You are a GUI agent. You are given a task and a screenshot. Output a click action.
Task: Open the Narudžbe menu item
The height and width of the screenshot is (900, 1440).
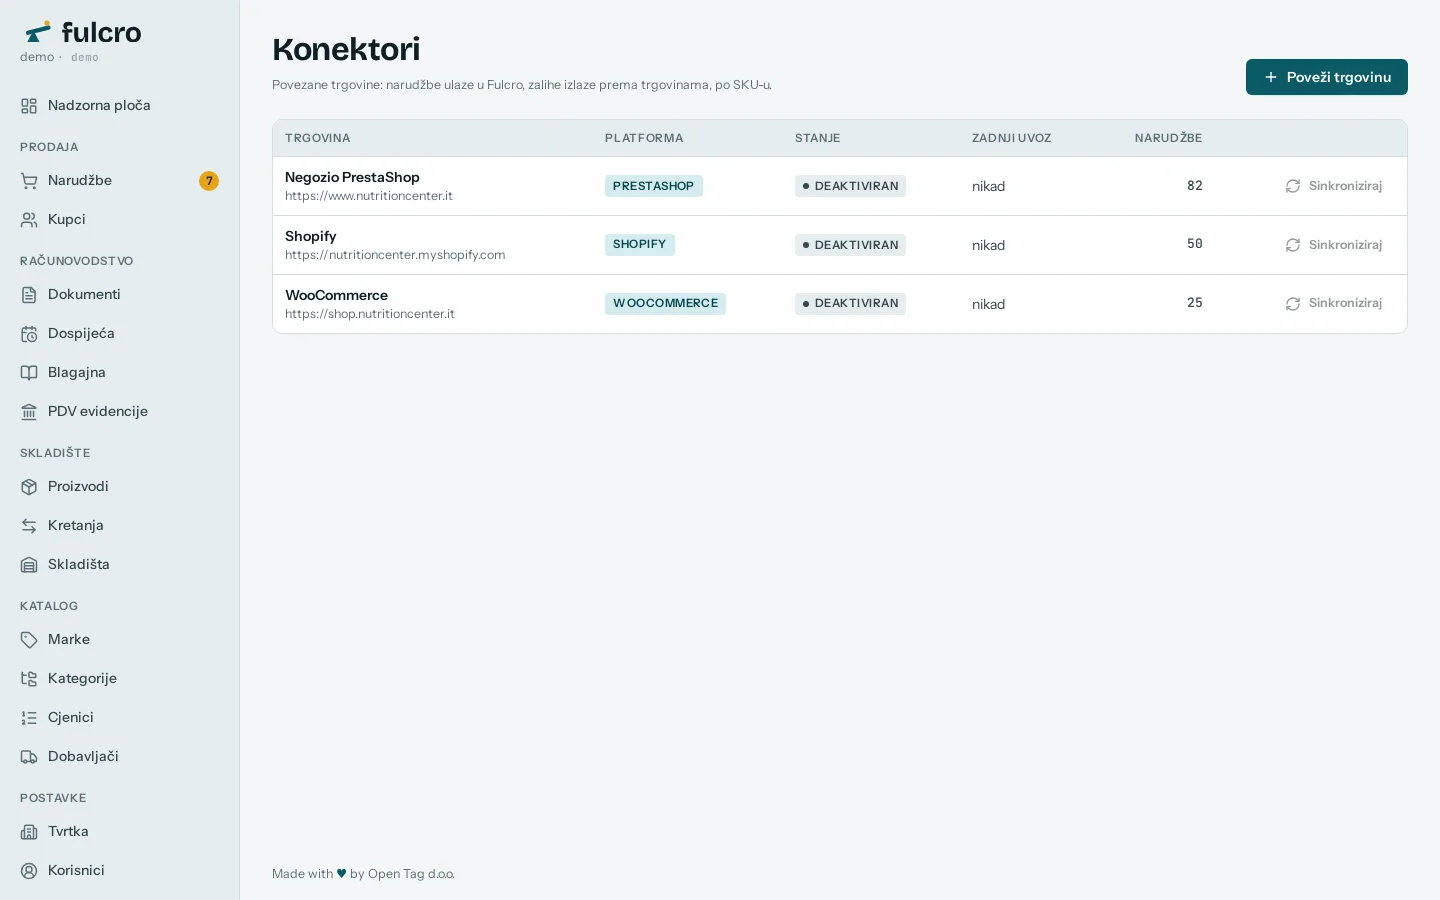[119, 181]
